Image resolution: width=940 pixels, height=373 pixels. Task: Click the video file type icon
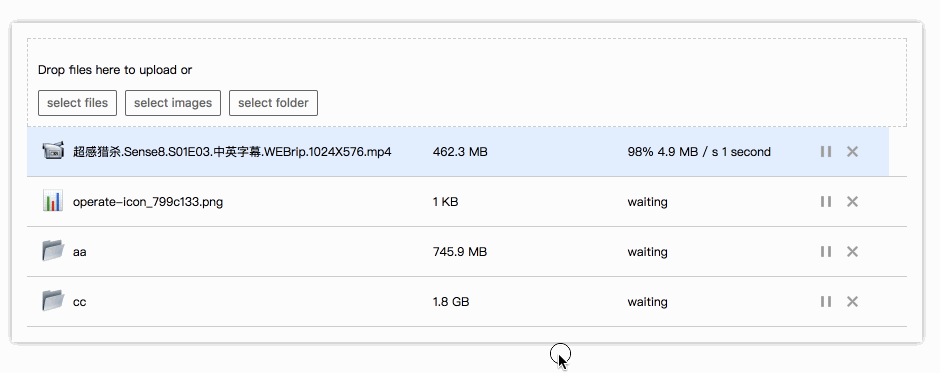click(53, 151)
